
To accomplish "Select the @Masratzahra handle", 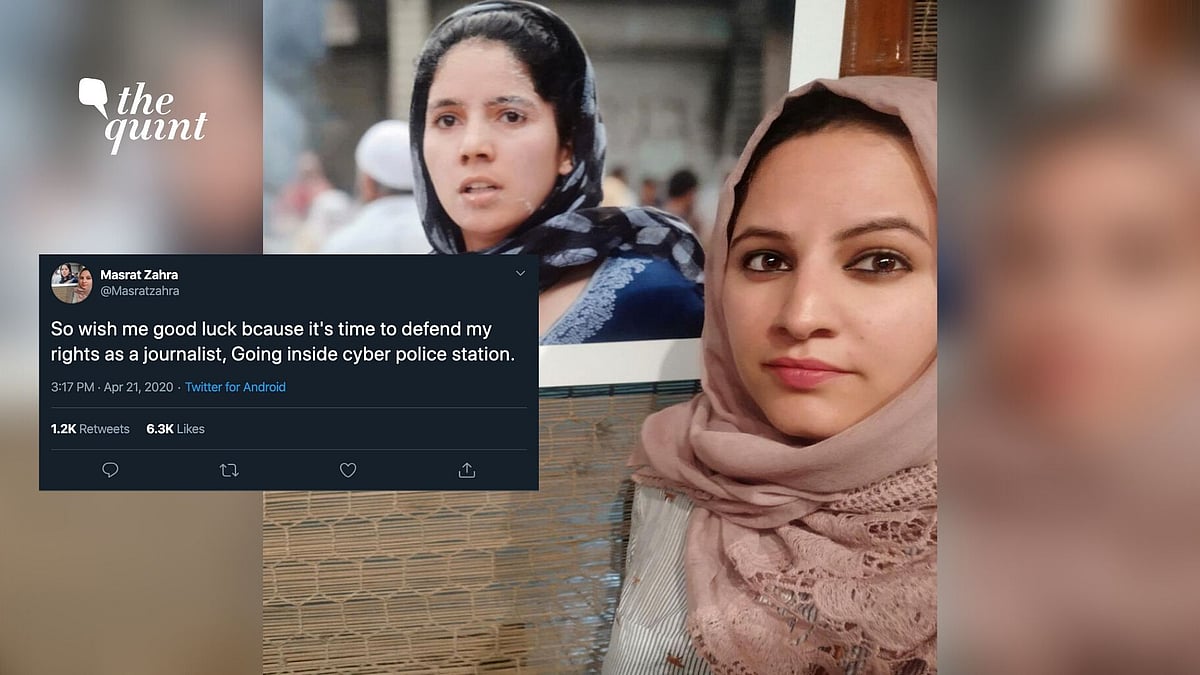I will point(140,291).
